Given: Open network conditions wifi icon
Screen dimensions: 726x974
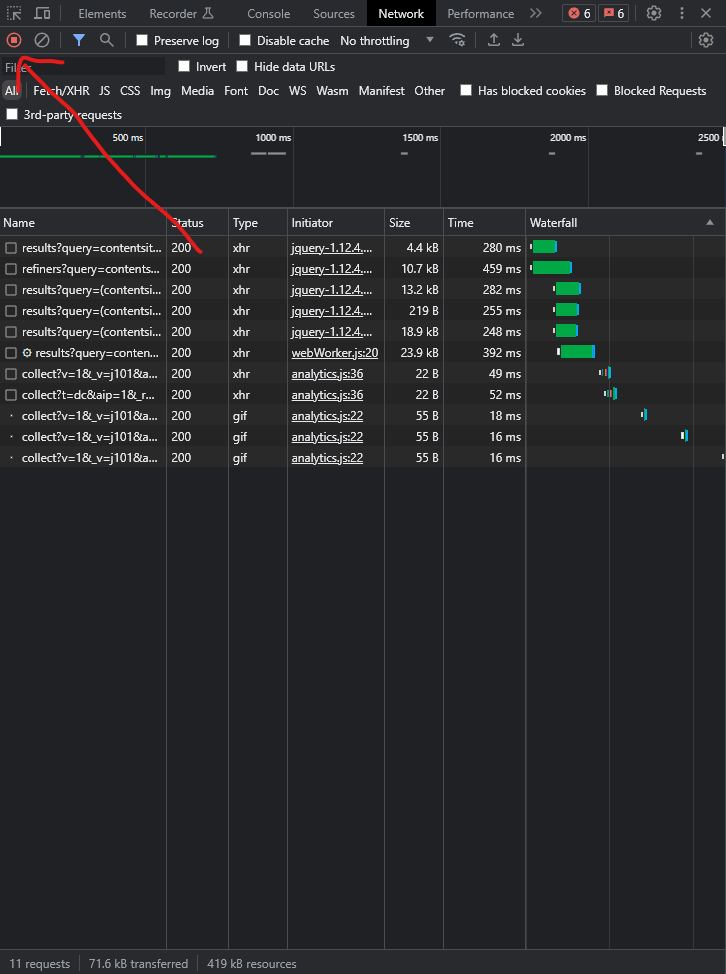Looking at the screenshot, I should [x=458, y=40].
